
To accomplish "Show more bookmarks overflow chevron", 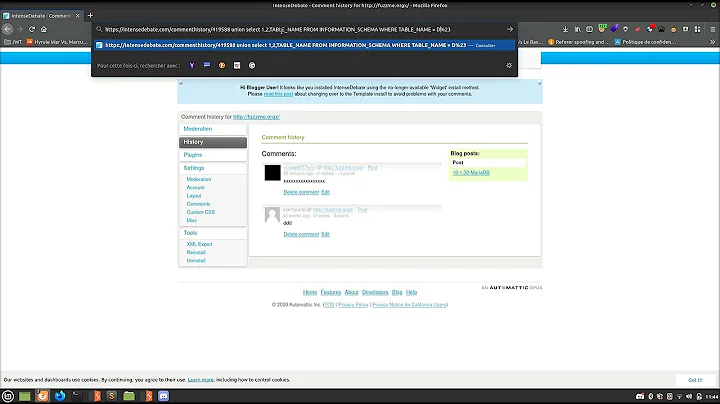I will point(713,42).
